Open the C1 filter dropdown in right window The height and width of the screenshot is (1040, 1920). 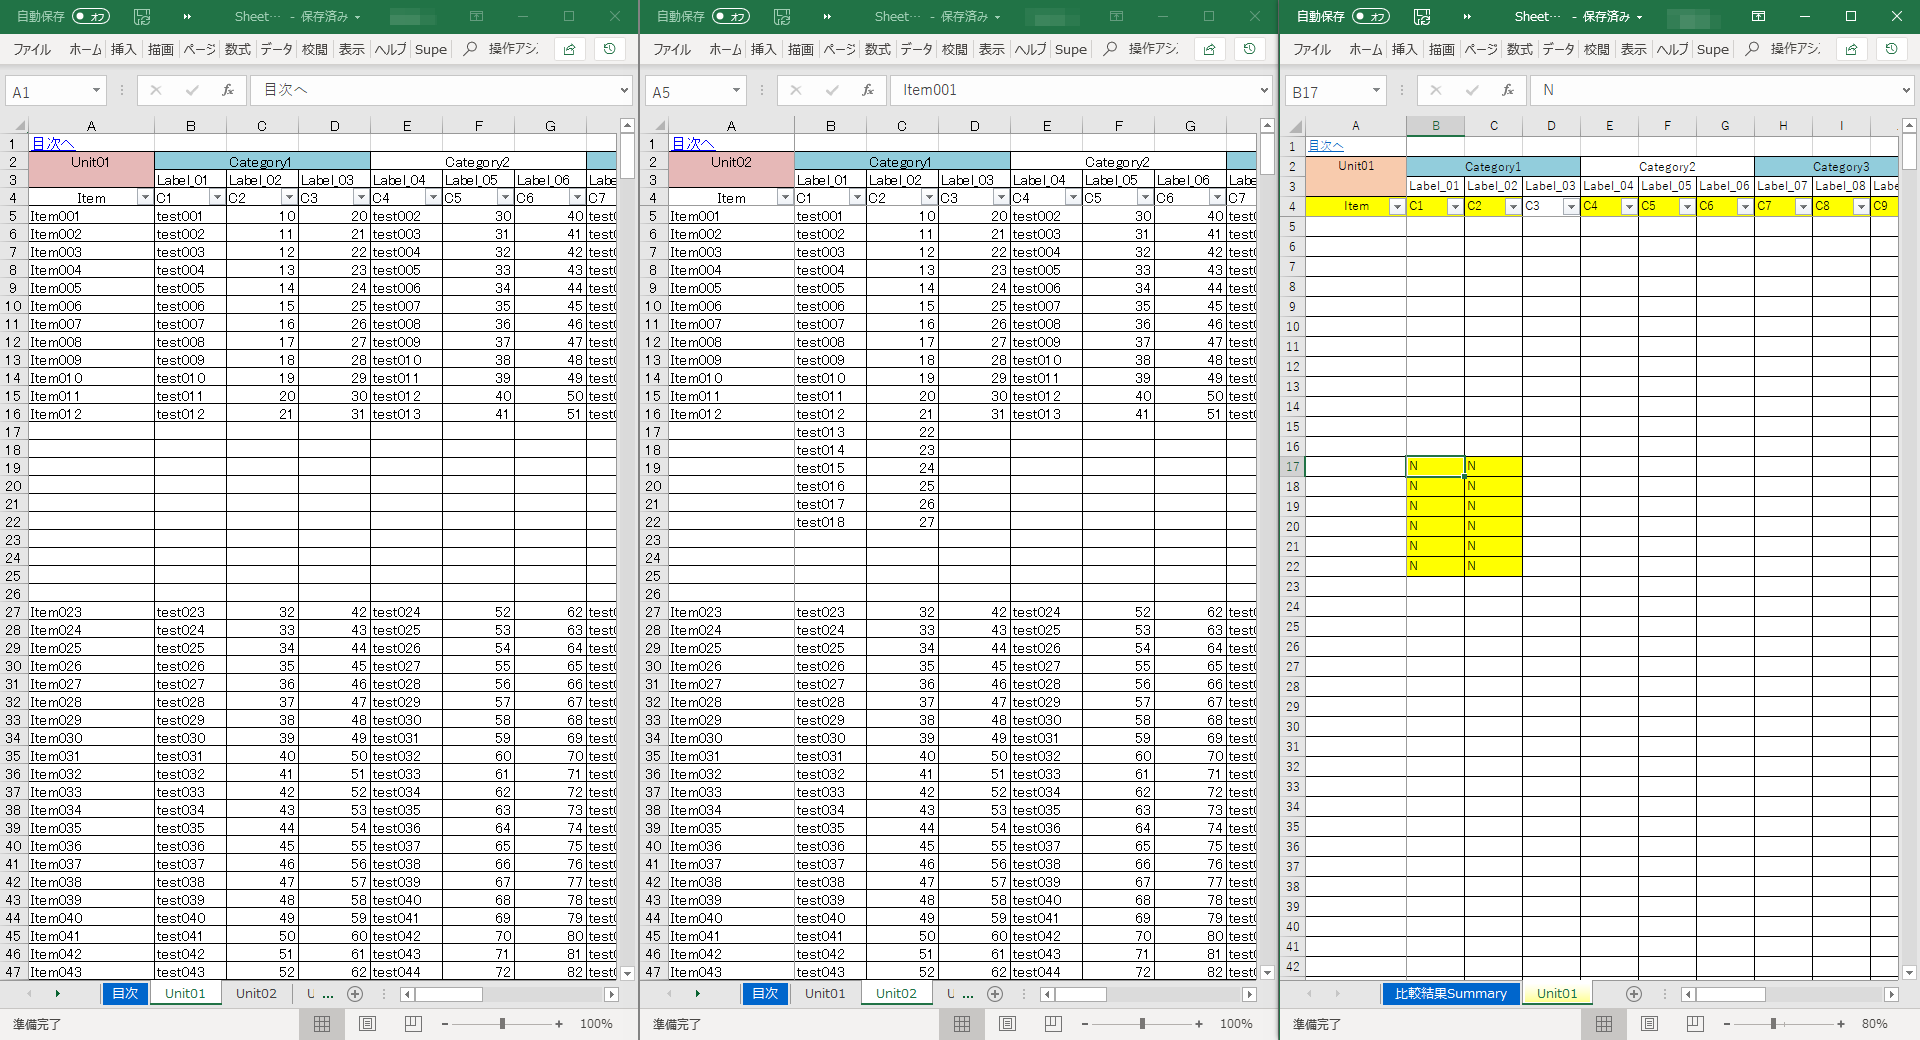[1455, 207]
